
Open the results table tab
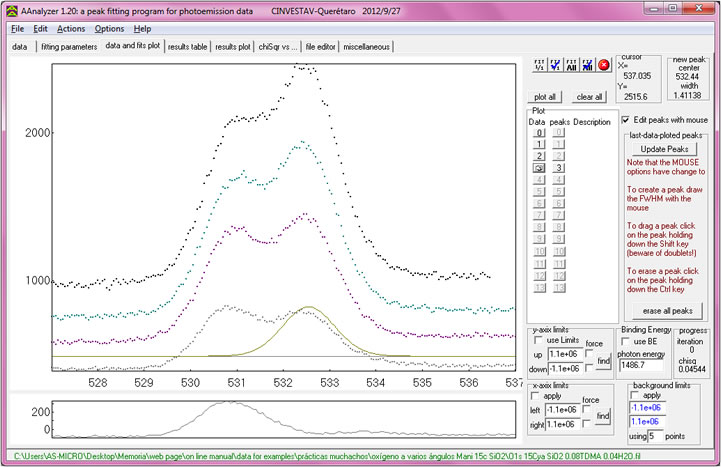188,47
